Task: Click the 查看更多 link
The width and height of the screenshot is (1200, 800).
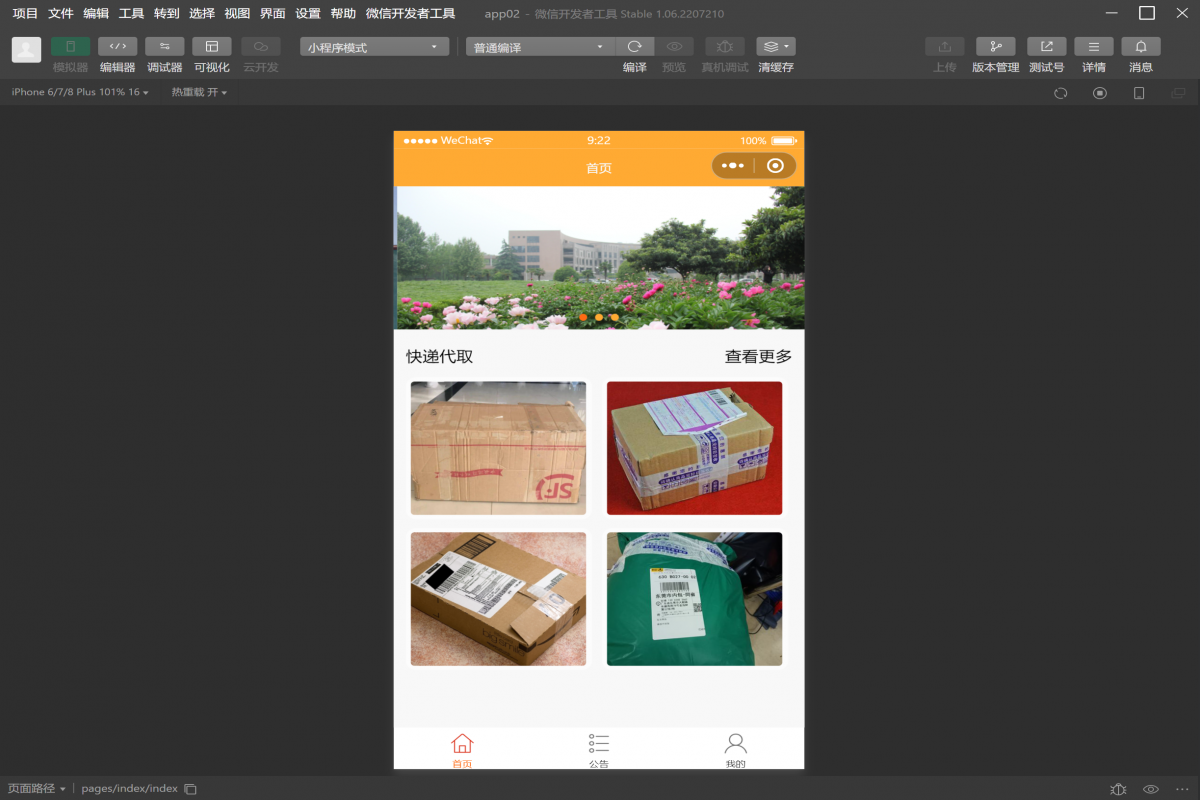Action: [758, 357]
